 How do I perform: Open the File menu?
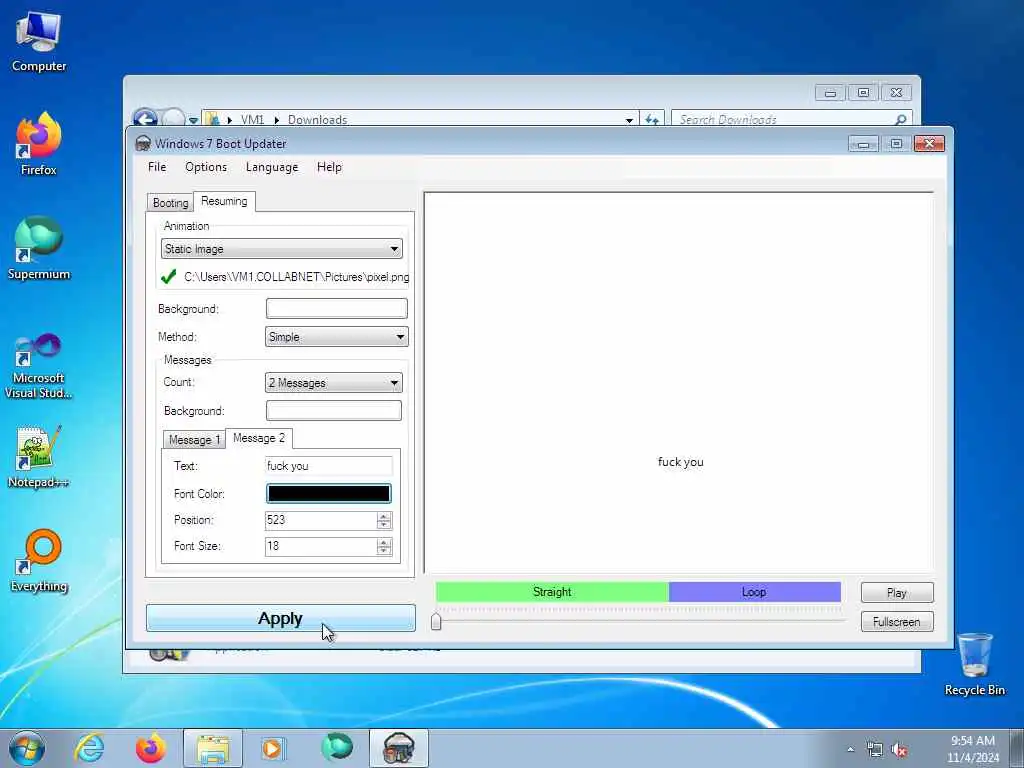(x=157, y=167)
